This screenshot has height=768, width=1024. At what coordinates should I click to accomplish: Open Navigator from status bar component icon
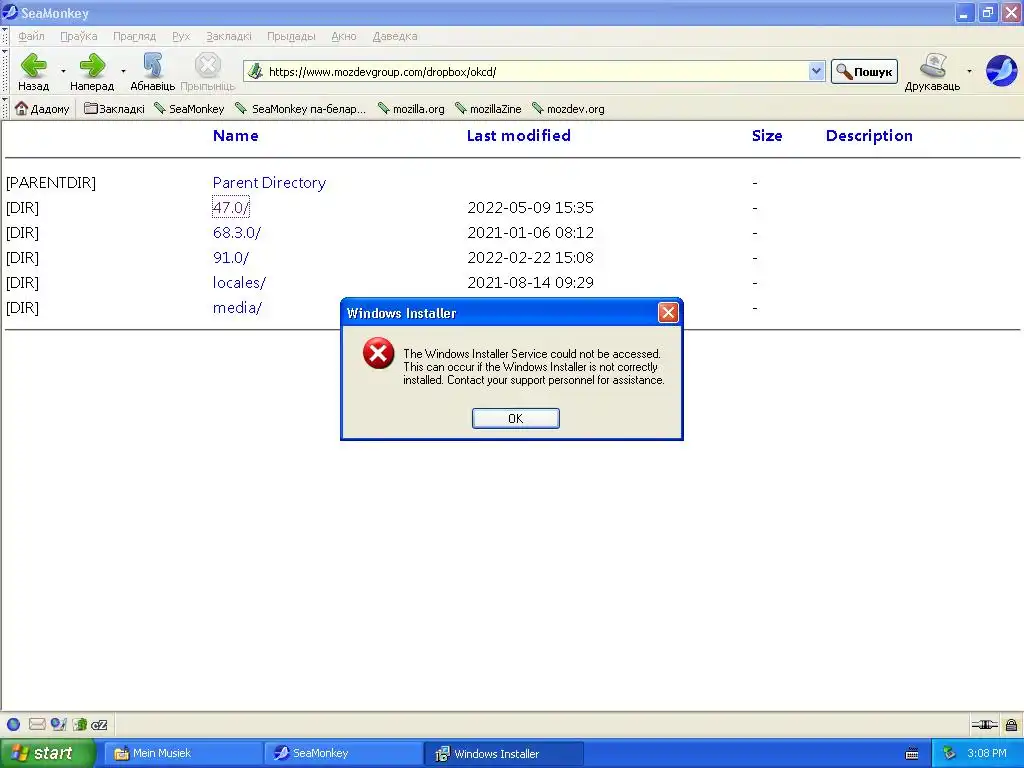(13, 724)
